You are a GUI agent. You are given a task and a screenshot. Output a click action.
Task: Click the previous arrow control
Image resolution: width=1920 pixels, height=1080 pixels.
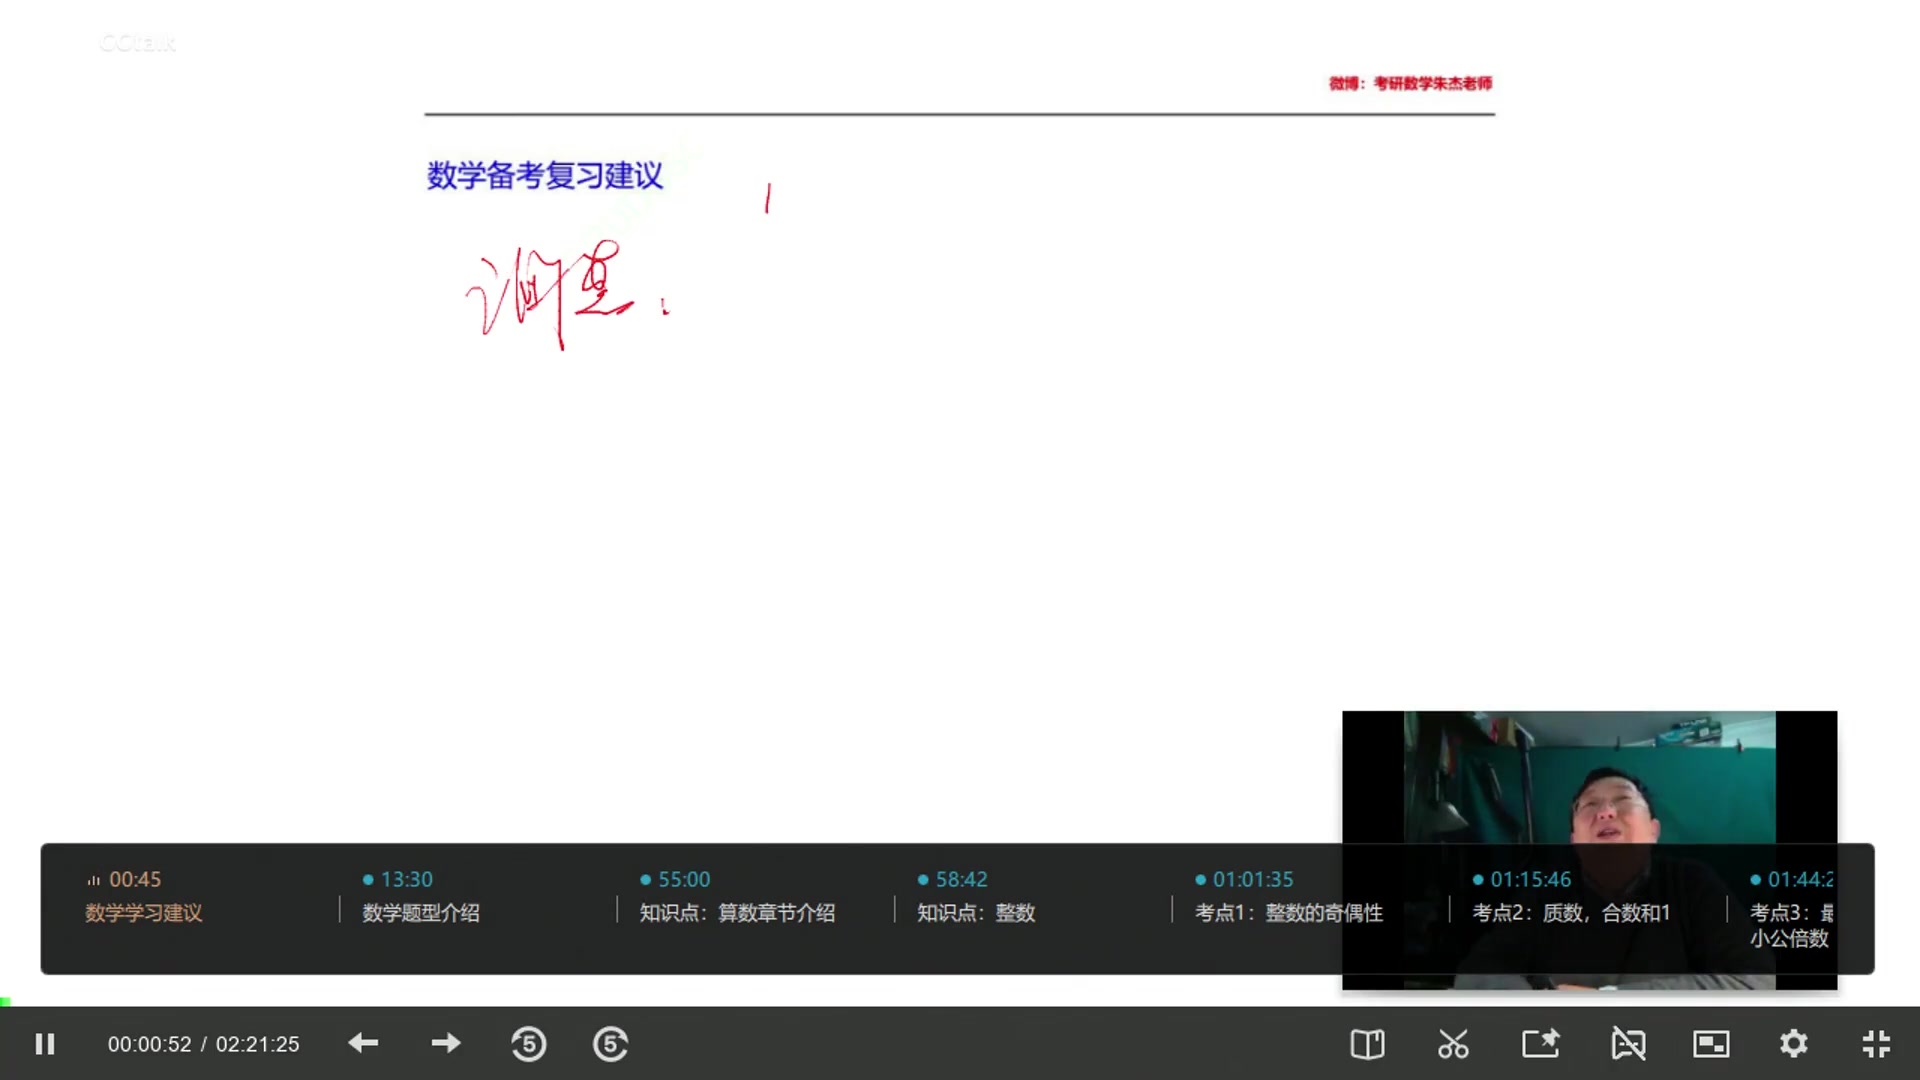click(364, 1043)
